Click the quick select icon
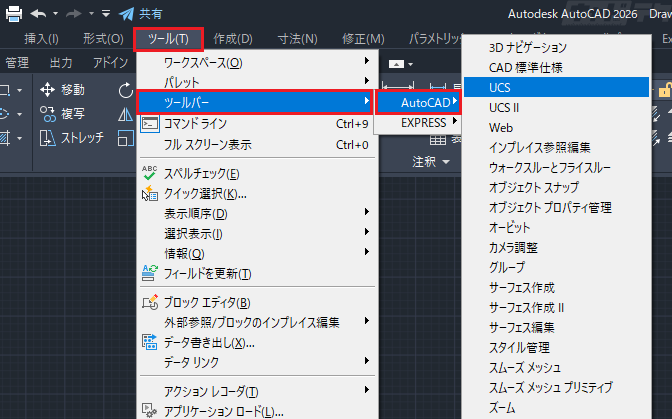Image resolution: width=672 pixels, height=419 pixels. tap(150, 194)
